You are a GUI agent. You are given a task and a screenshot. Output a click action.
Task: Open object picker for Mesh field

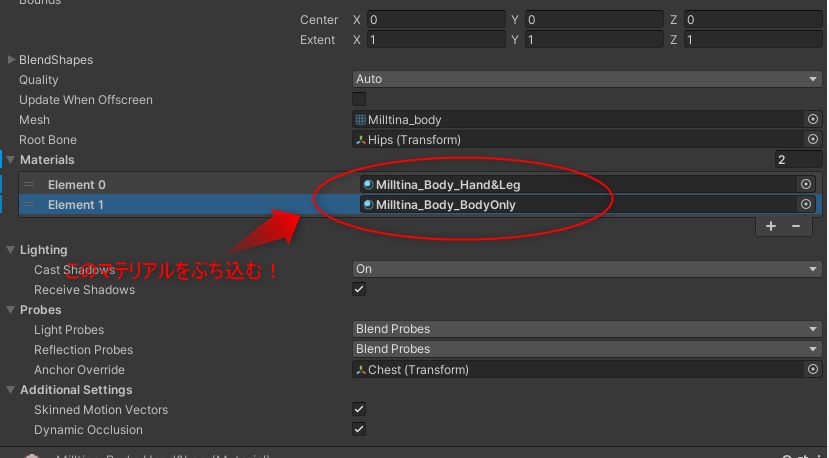(x=813, y=120)
